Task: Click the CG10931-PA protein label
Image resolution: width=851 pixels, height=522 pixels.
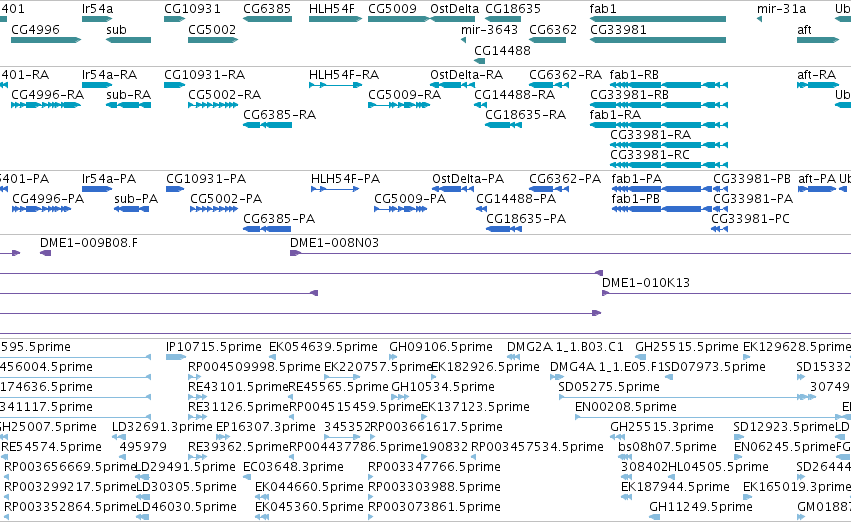Action: (x=206, y=179)
